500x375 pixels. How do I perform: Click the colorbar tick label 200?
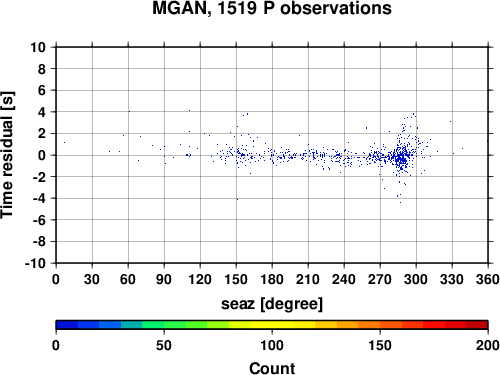point(488,345)
